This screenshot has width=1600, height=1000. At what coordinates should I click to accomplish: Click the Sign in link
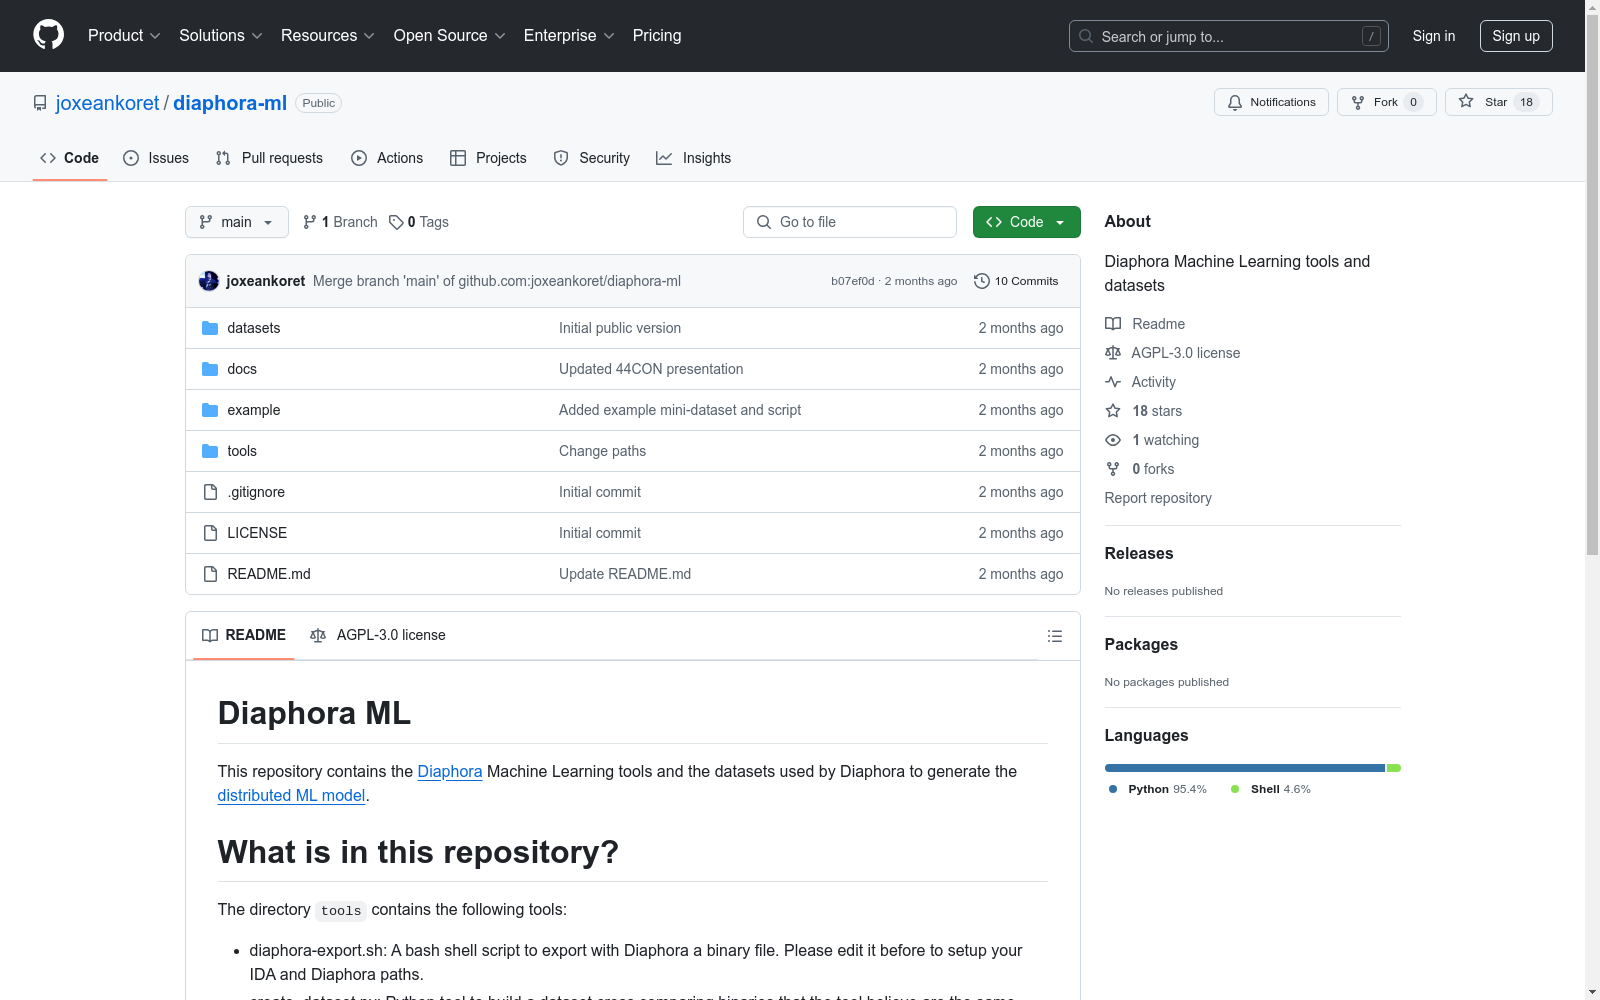point(1434,36)
